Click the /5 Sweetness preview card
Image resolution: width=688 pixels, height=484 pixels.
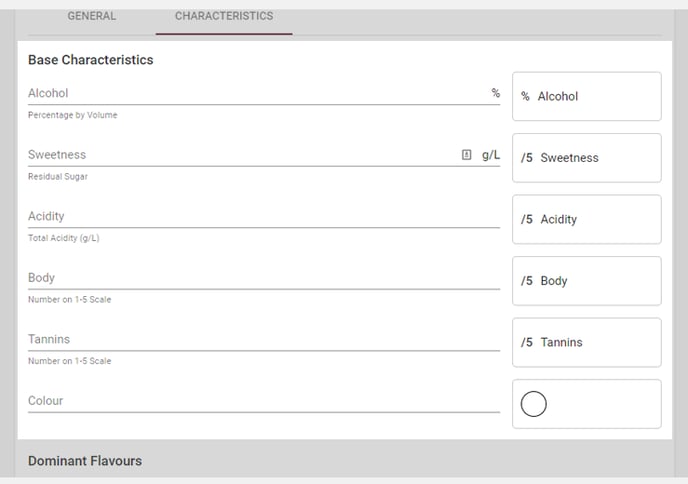coord(587,158)
